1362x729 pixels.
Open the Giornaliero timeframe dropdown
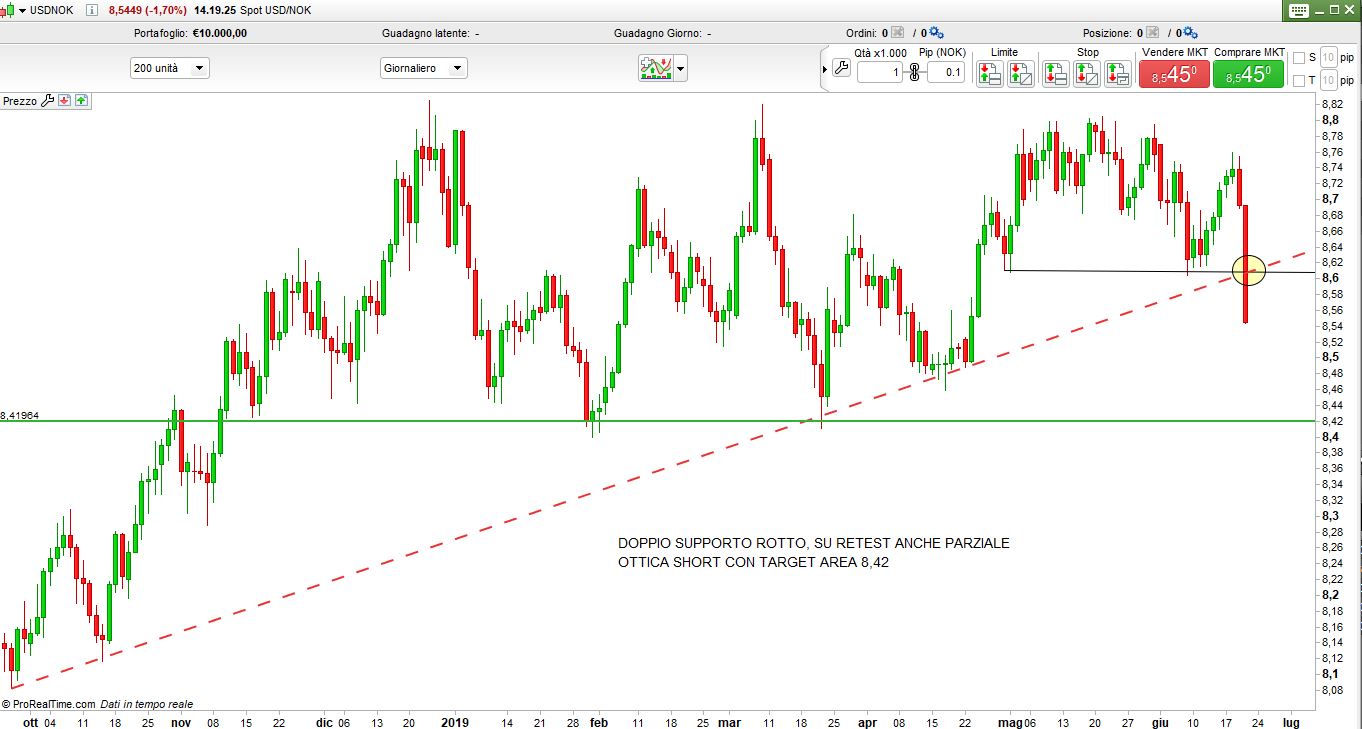(x=423, y=69)
